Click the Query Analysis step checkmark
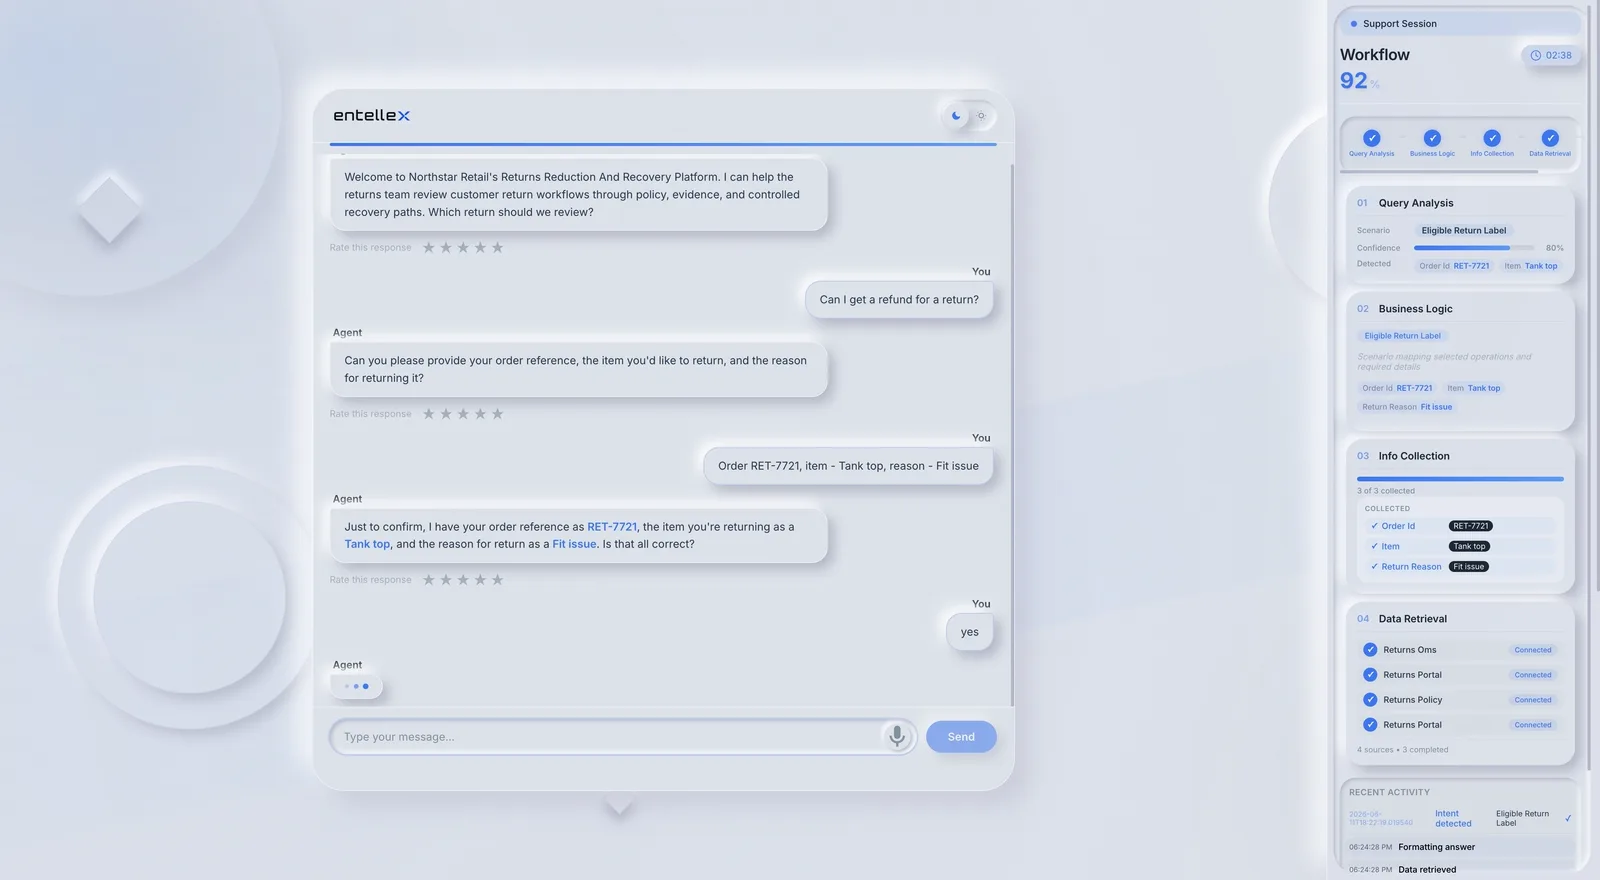1600x880 pixels. (x=1371, y=138)
